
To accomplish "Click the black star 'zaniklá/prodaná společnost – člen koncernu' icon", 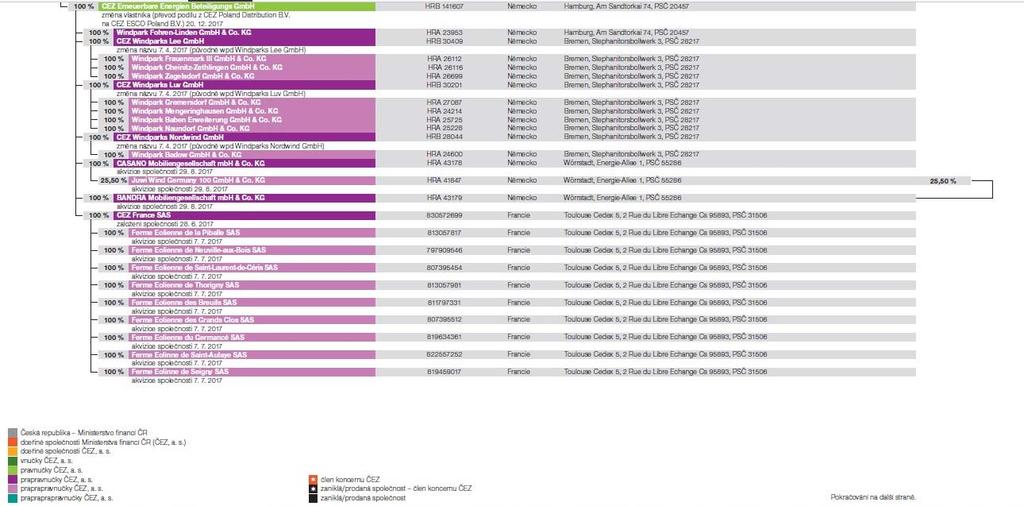I will 312,489.
